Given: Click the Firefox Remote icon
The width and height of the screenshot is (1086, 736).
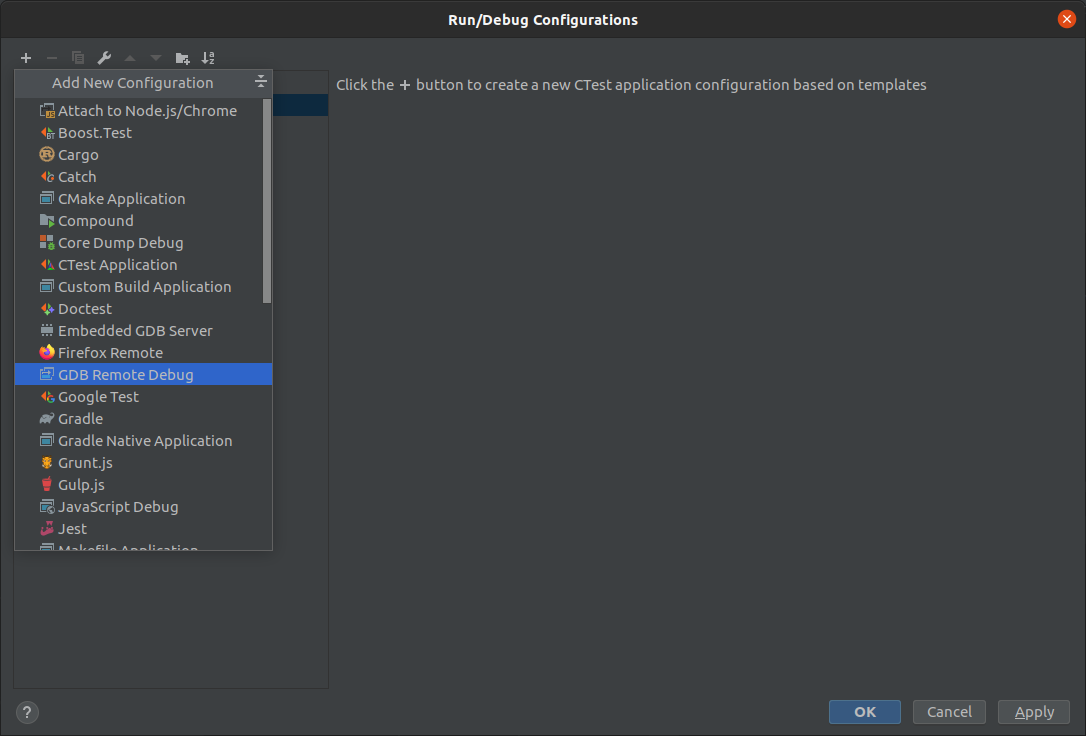Looking at the screenshot, I should pyautogui.click(x=46, y=352).
